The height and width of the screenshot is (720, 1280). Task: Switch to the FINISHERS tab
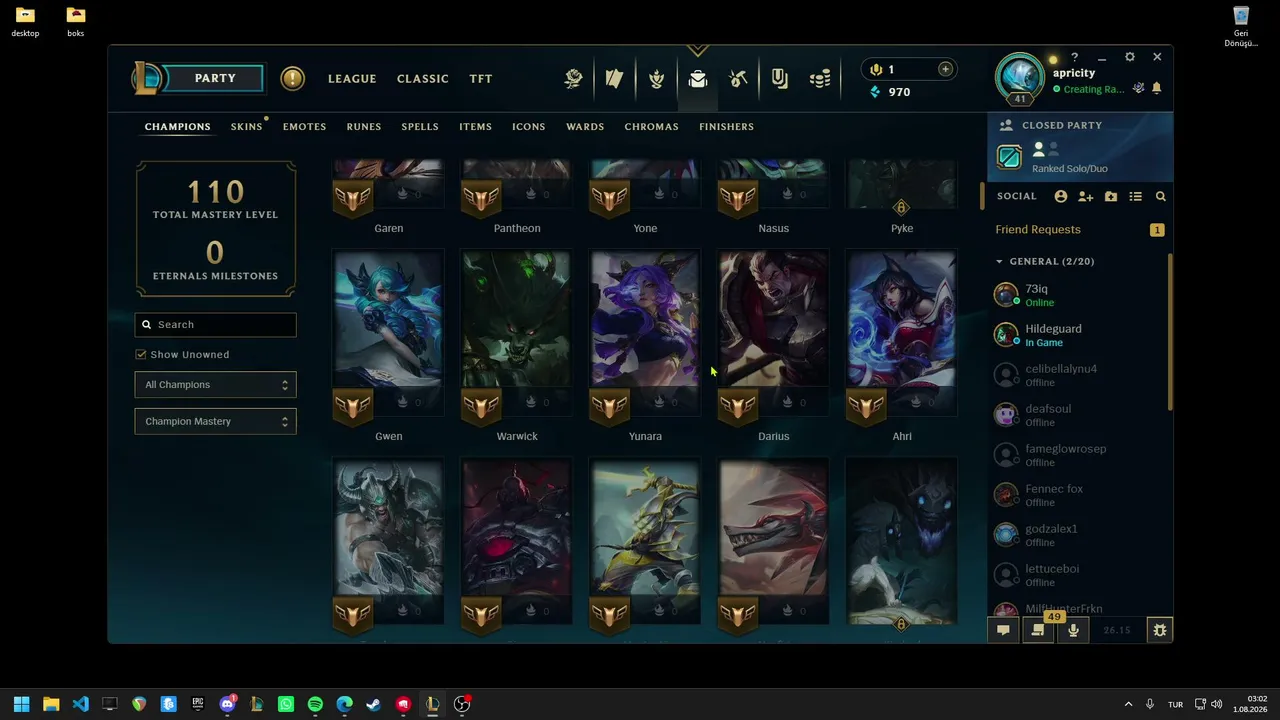point(727,127)
